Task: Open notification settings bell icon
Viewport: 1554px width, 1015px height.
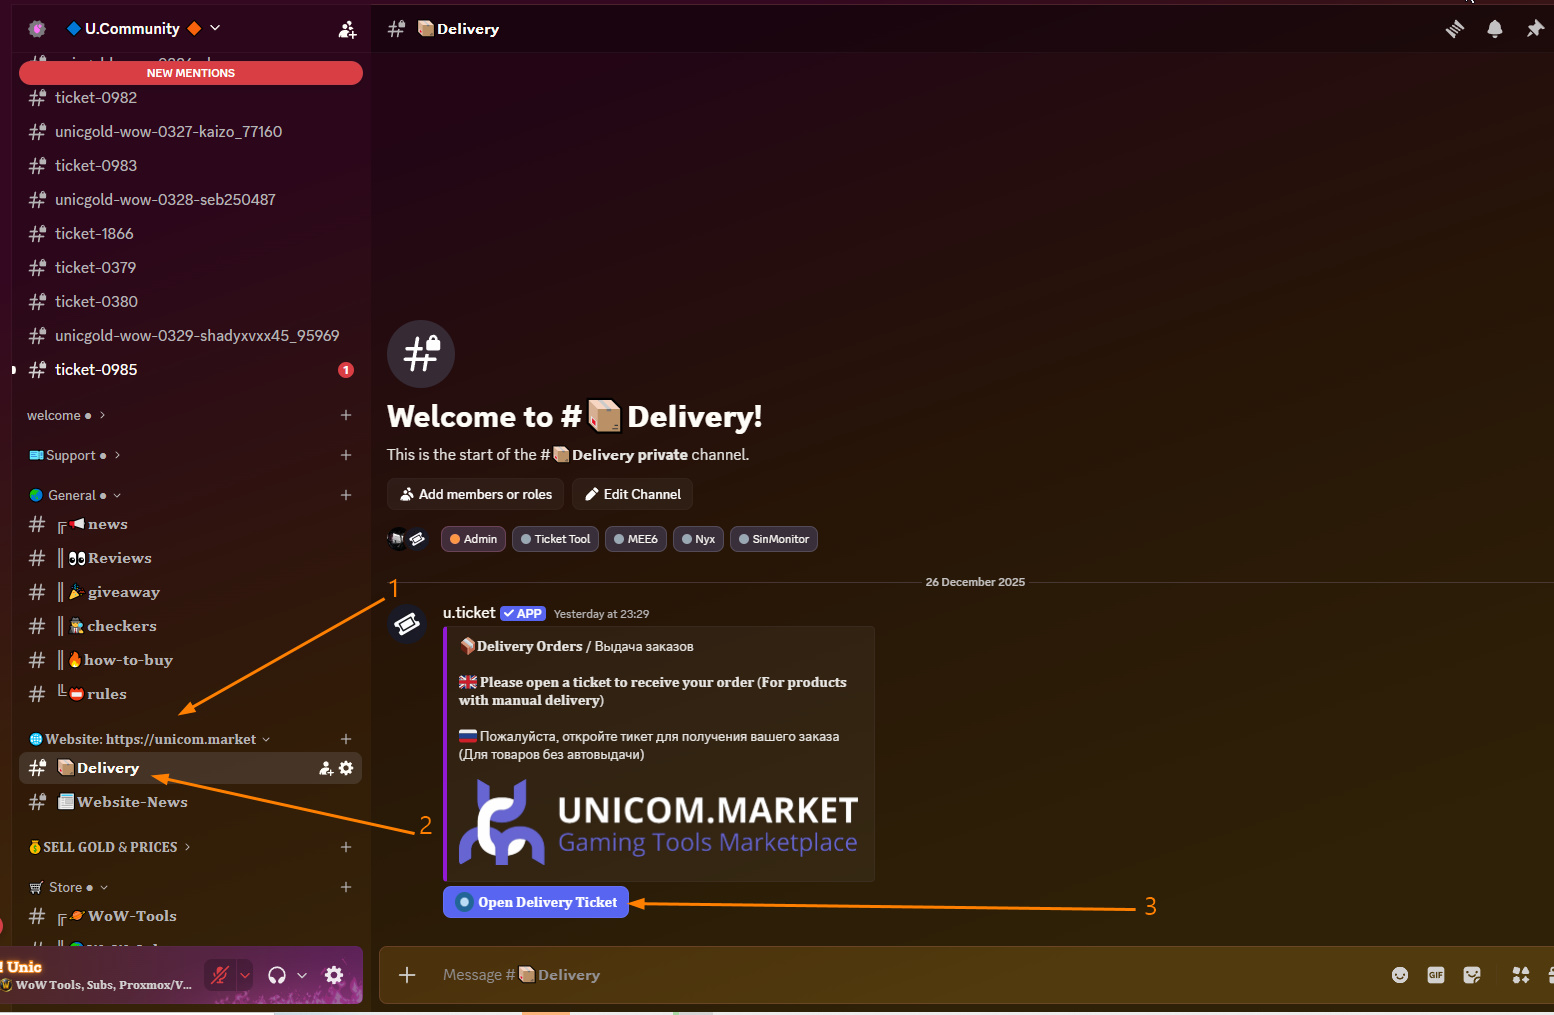Action: pyautogui.click(x=1495, y=29)
